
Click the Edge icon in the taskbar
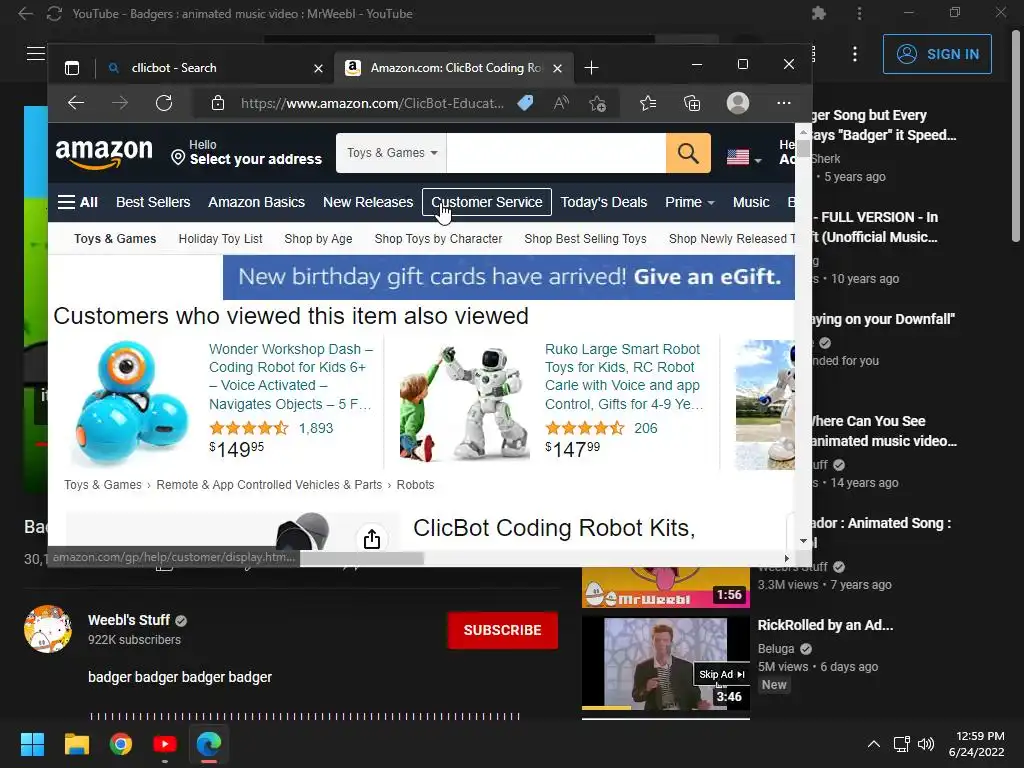[x=209, y=744]
